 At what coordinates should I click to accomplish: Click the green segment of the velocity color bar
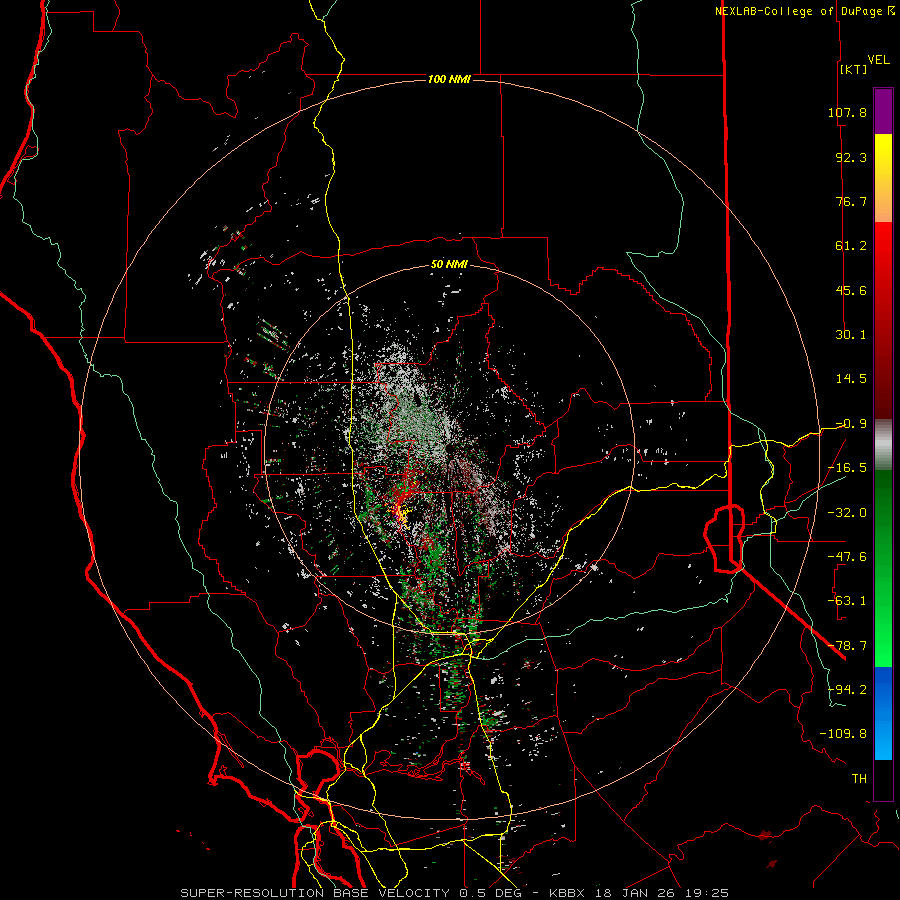coord(883,568)
